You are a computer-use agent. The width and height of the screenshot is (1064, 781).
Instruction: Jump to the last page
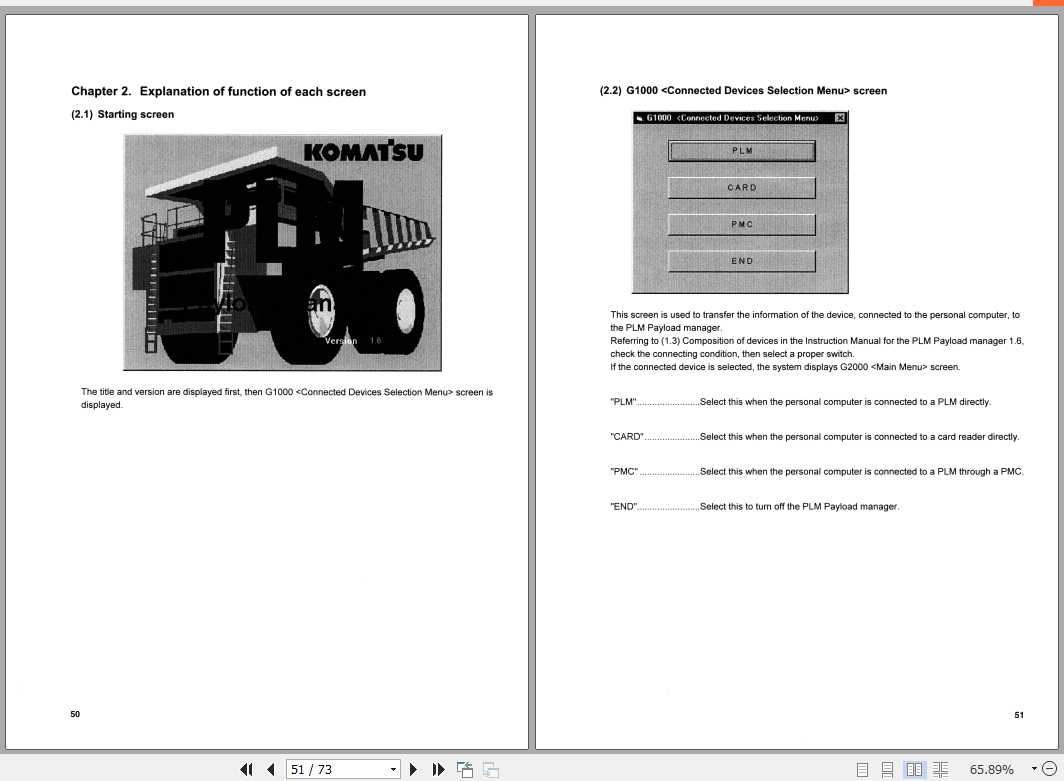point(439,769)
